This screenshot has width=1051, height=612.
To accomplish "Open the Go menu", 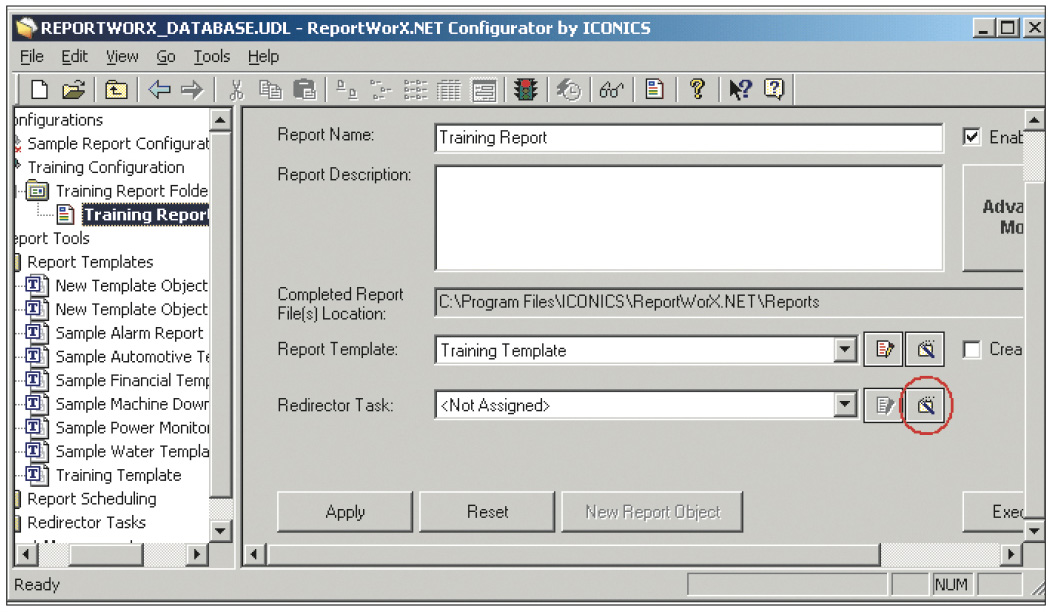I will coord(166,57).
